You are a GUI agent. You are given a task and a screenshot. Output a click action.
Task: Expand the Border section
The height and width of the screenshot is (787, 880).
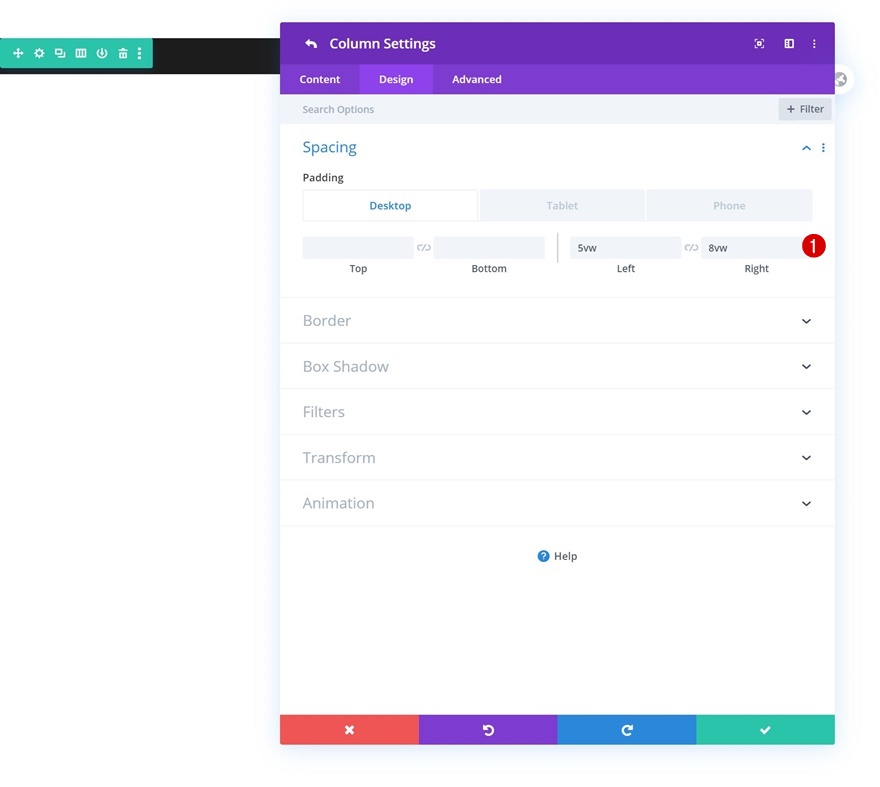coord(557,321)
